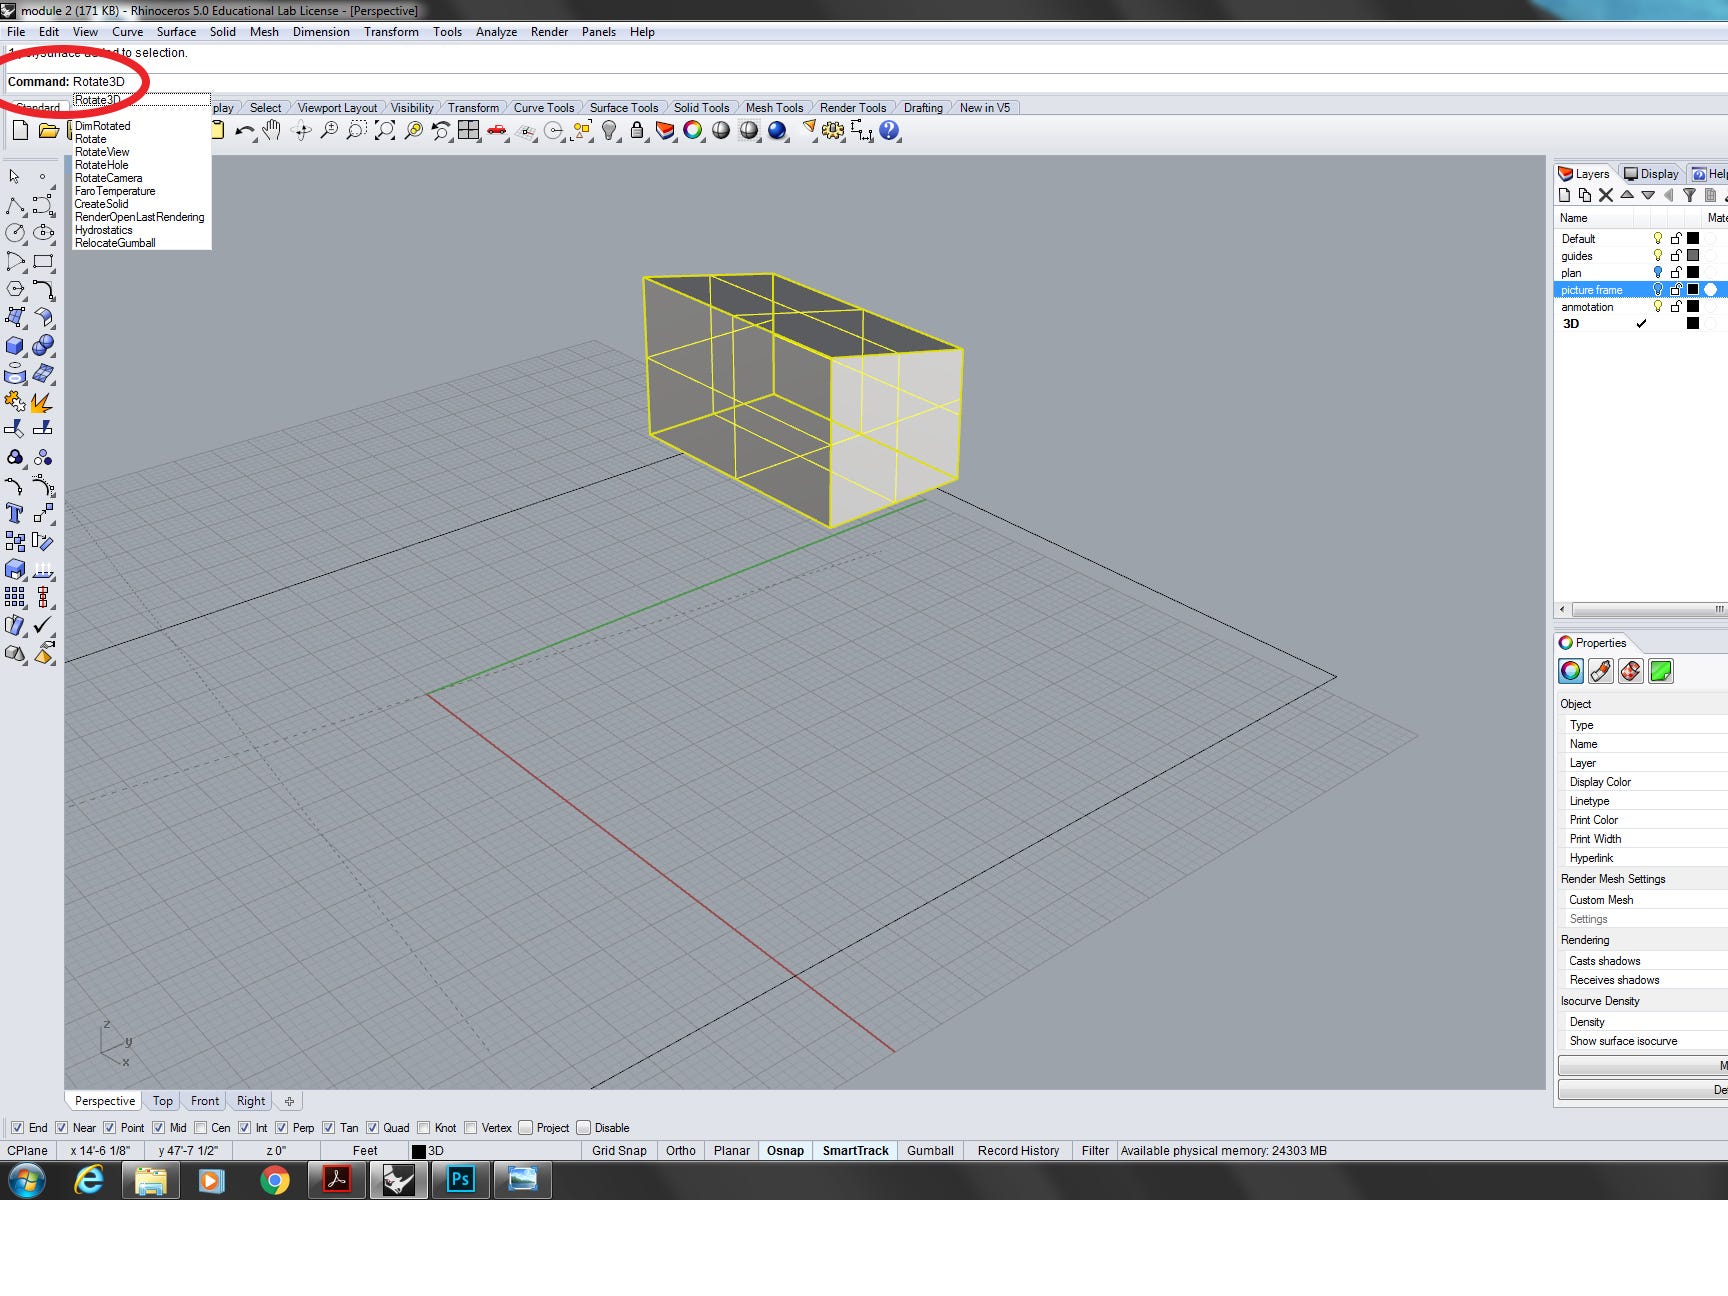This screenshot has width=1728, height=1296.
Task: Click the Undo arrow on the toolbar
Action: coord(244,130)
